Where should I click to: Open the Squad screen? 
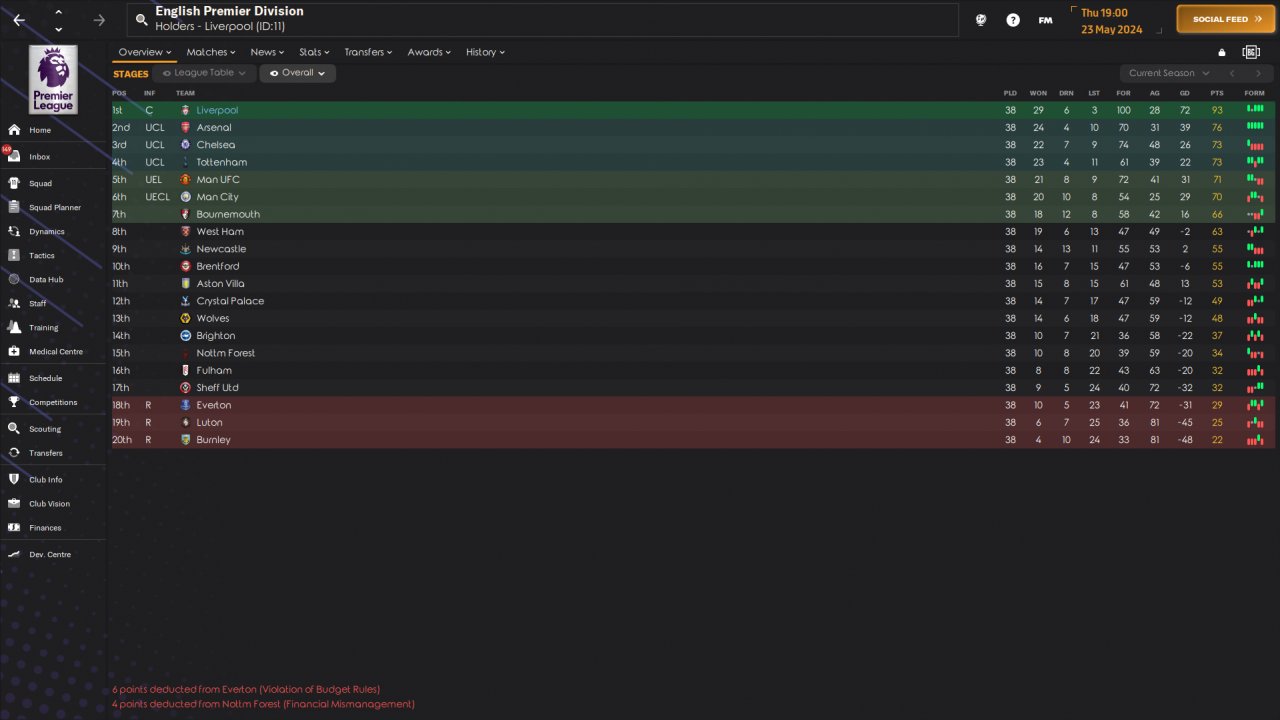[x=40, y=183]
